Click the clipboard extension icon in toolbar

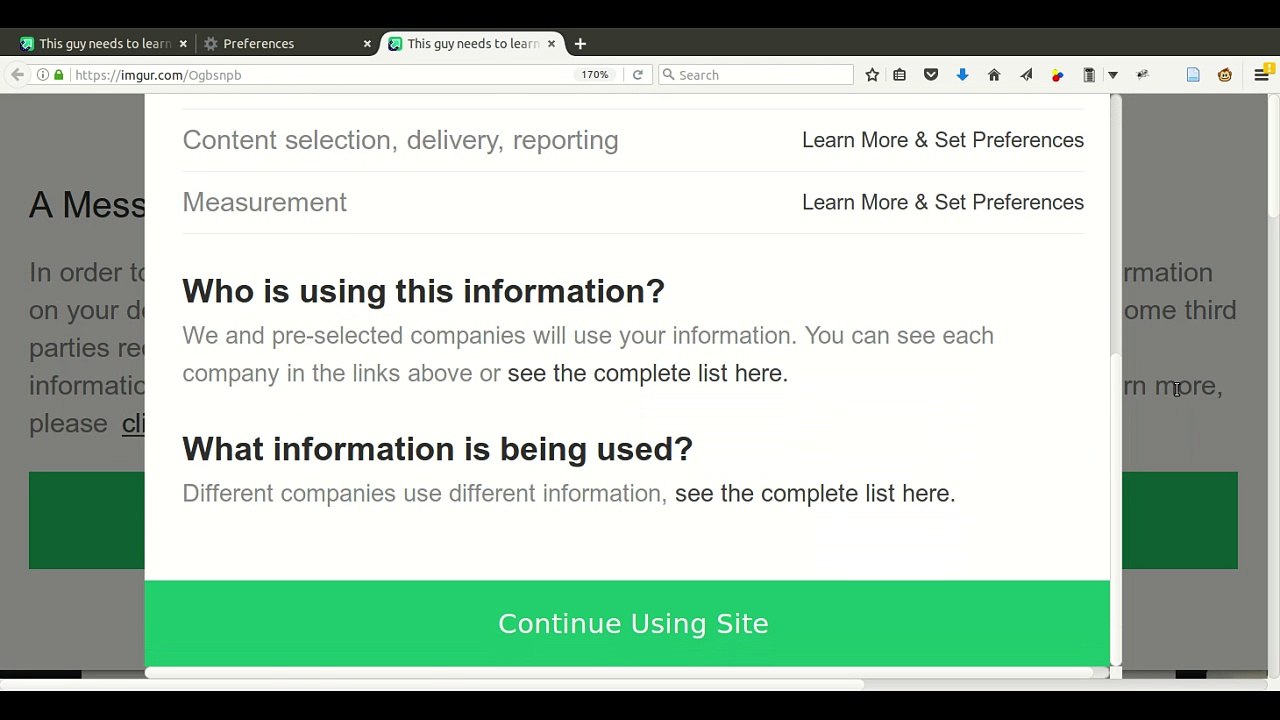click(x=1090, y=75)
